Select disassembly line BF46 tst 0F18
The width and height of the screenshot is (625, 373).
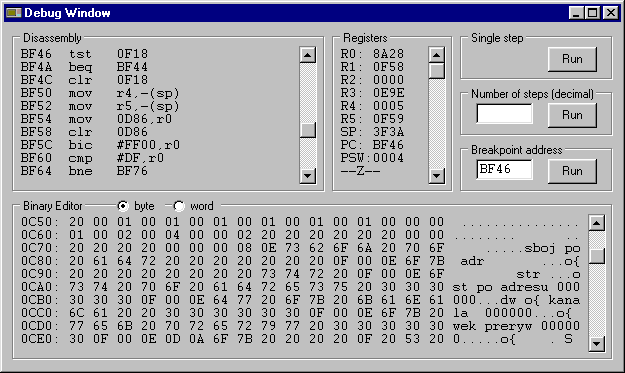point(85,54)
